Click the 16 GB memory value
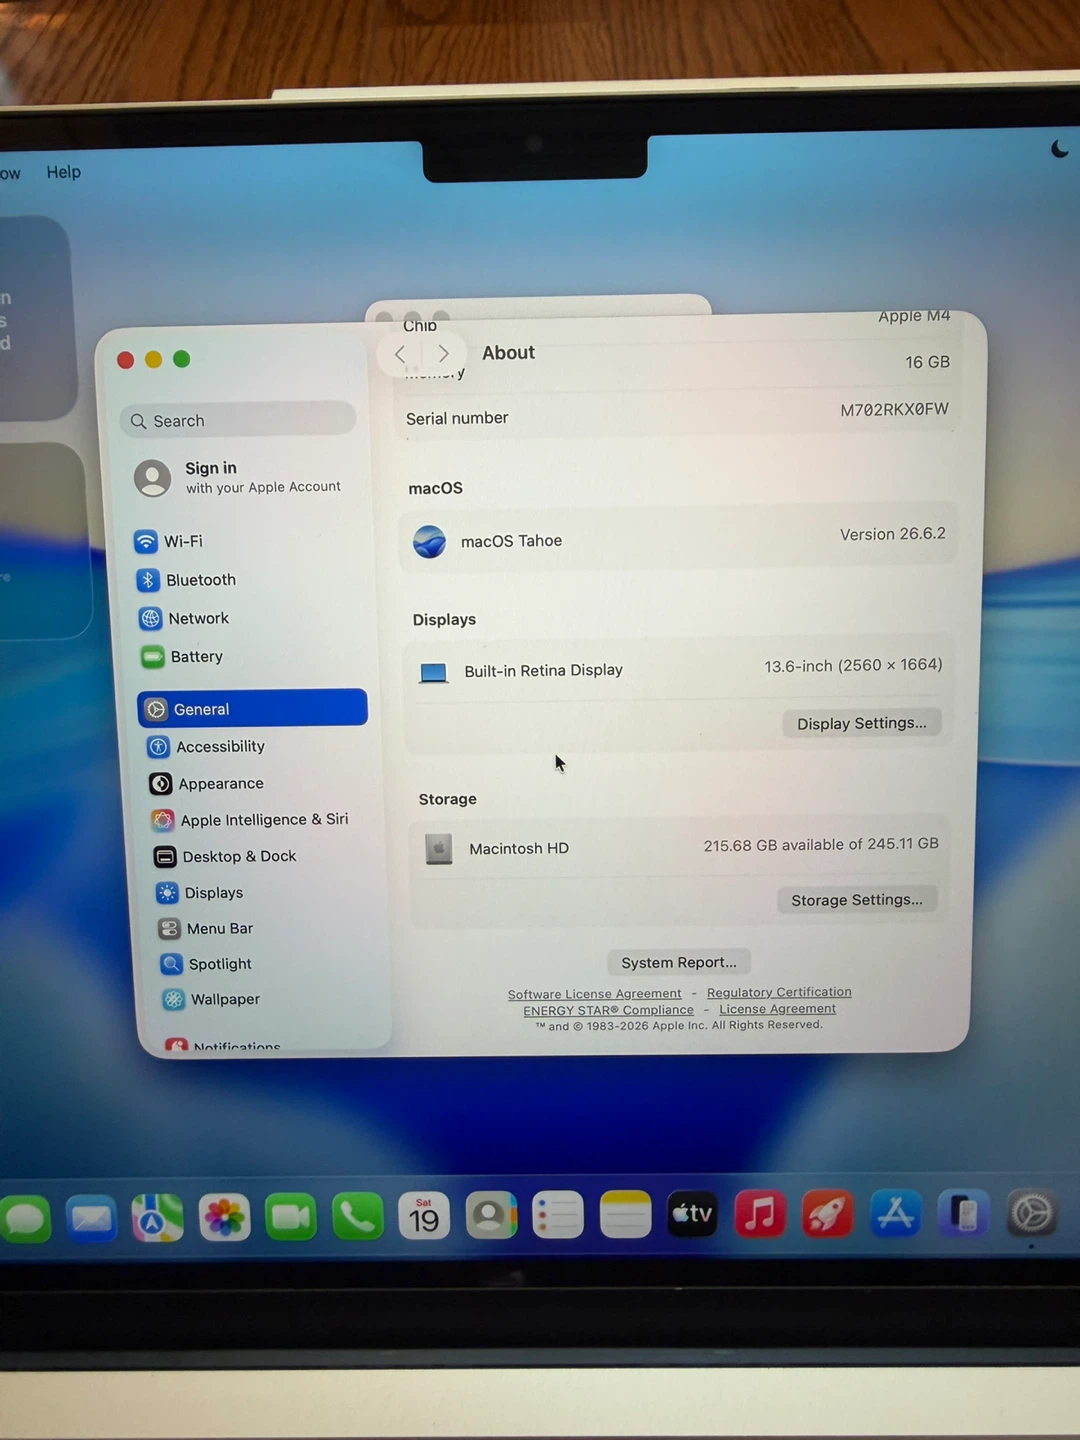Screen dimensions: 1080x1440 pyautogui.click(x=927, y=362)
